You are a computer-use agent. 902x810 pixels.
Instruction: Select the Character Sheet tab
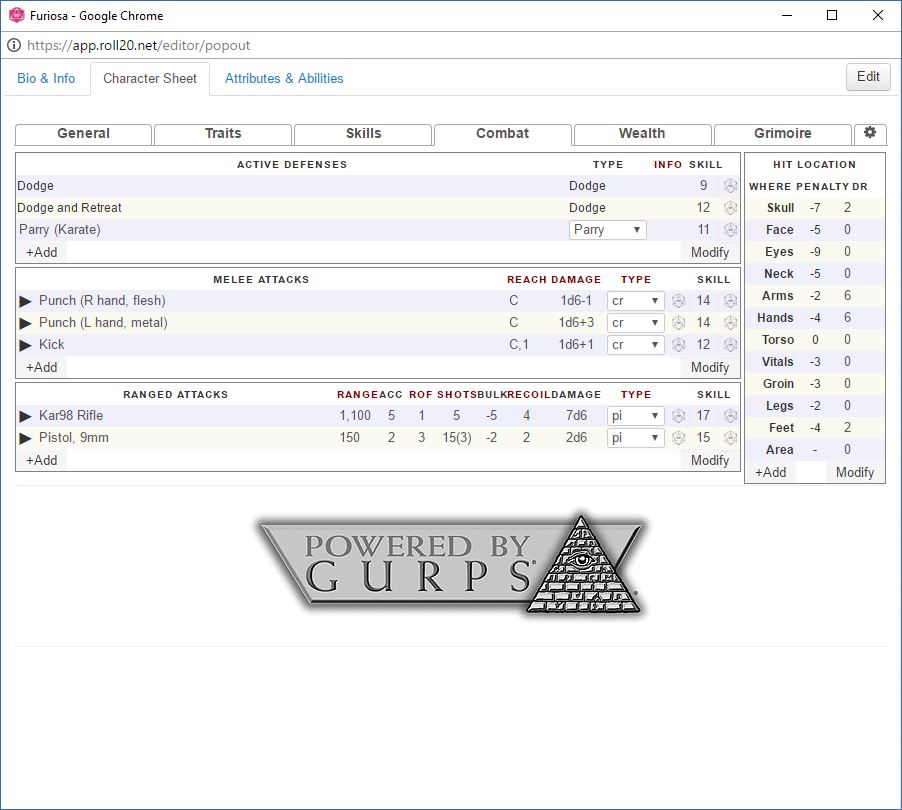pos(150,79)
